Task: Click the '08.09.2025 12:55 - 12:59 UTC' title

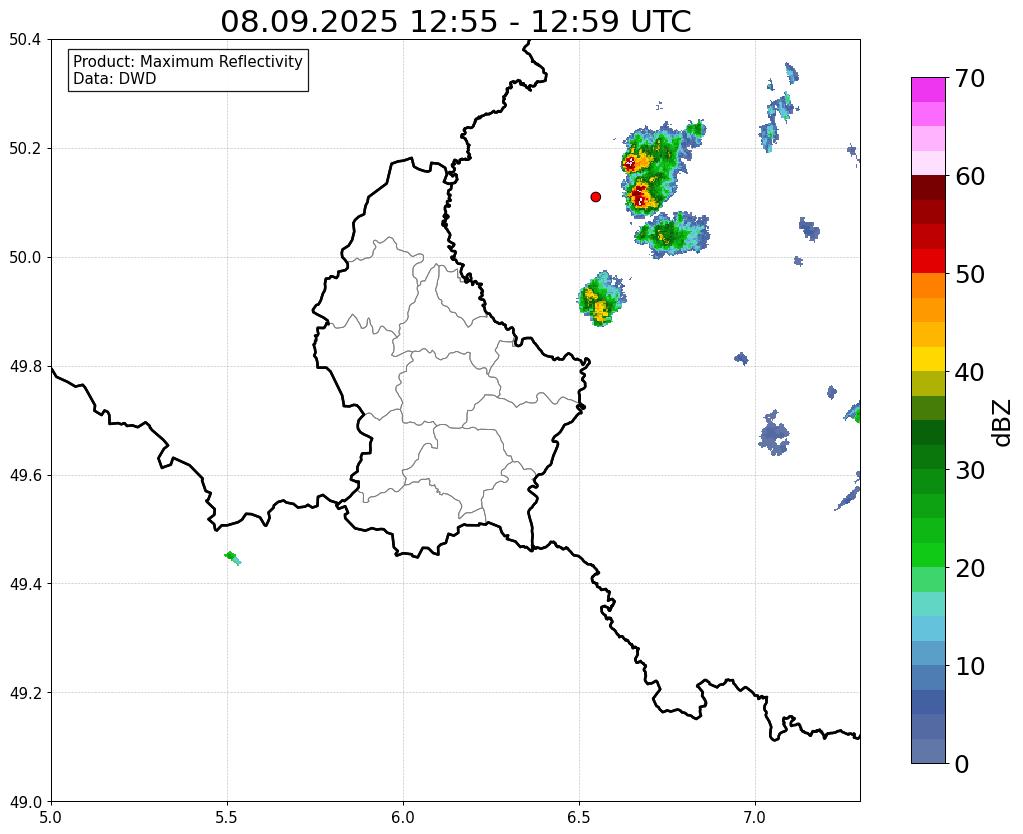Action: (x=455, y=21)
